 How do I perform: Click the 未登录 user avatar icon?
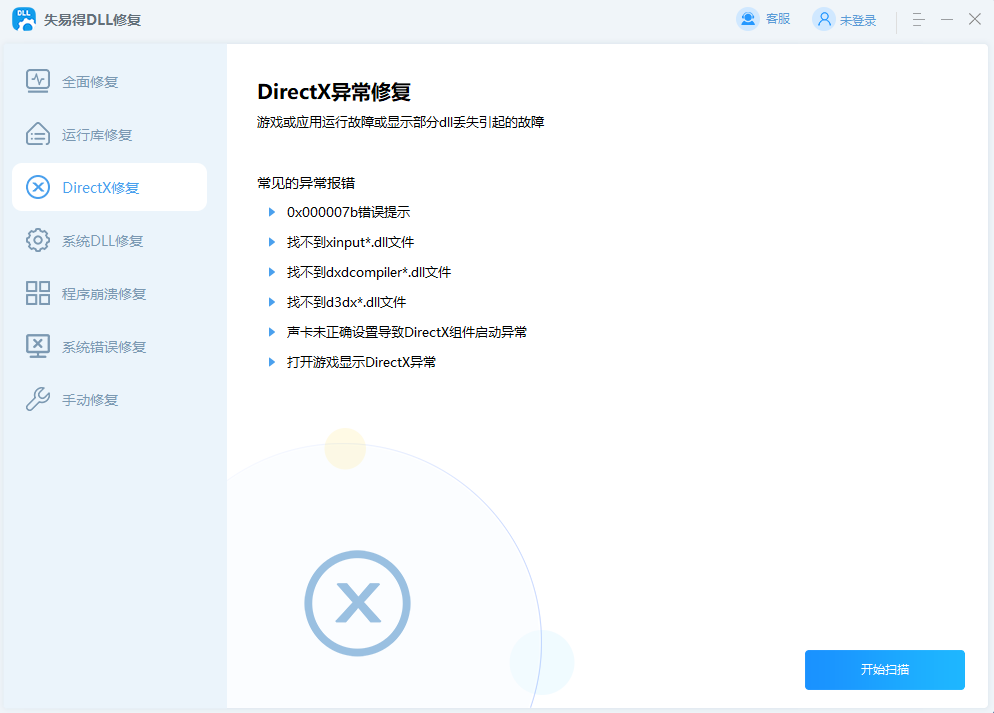pos(823,19)
